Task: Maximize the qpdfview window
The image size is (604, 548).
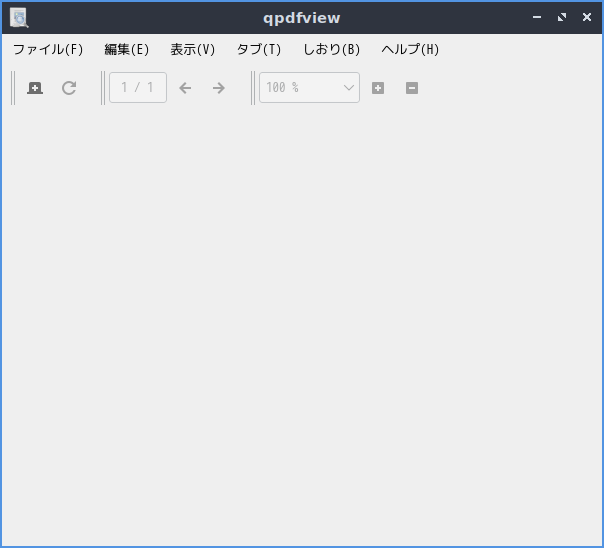Action: click(562, 17)
